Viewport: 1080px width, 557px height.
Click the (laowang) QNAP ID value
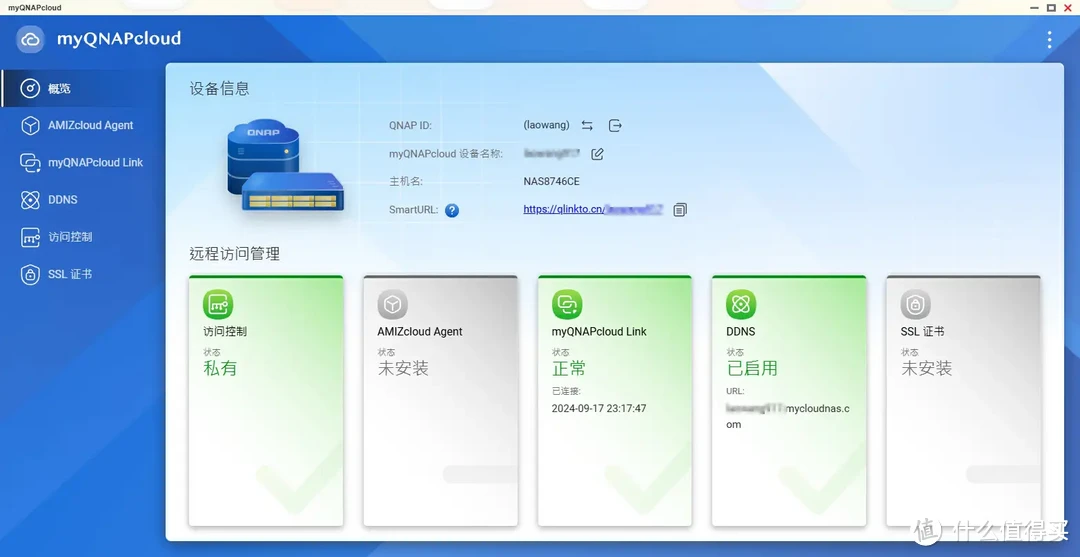coord(547,125)
